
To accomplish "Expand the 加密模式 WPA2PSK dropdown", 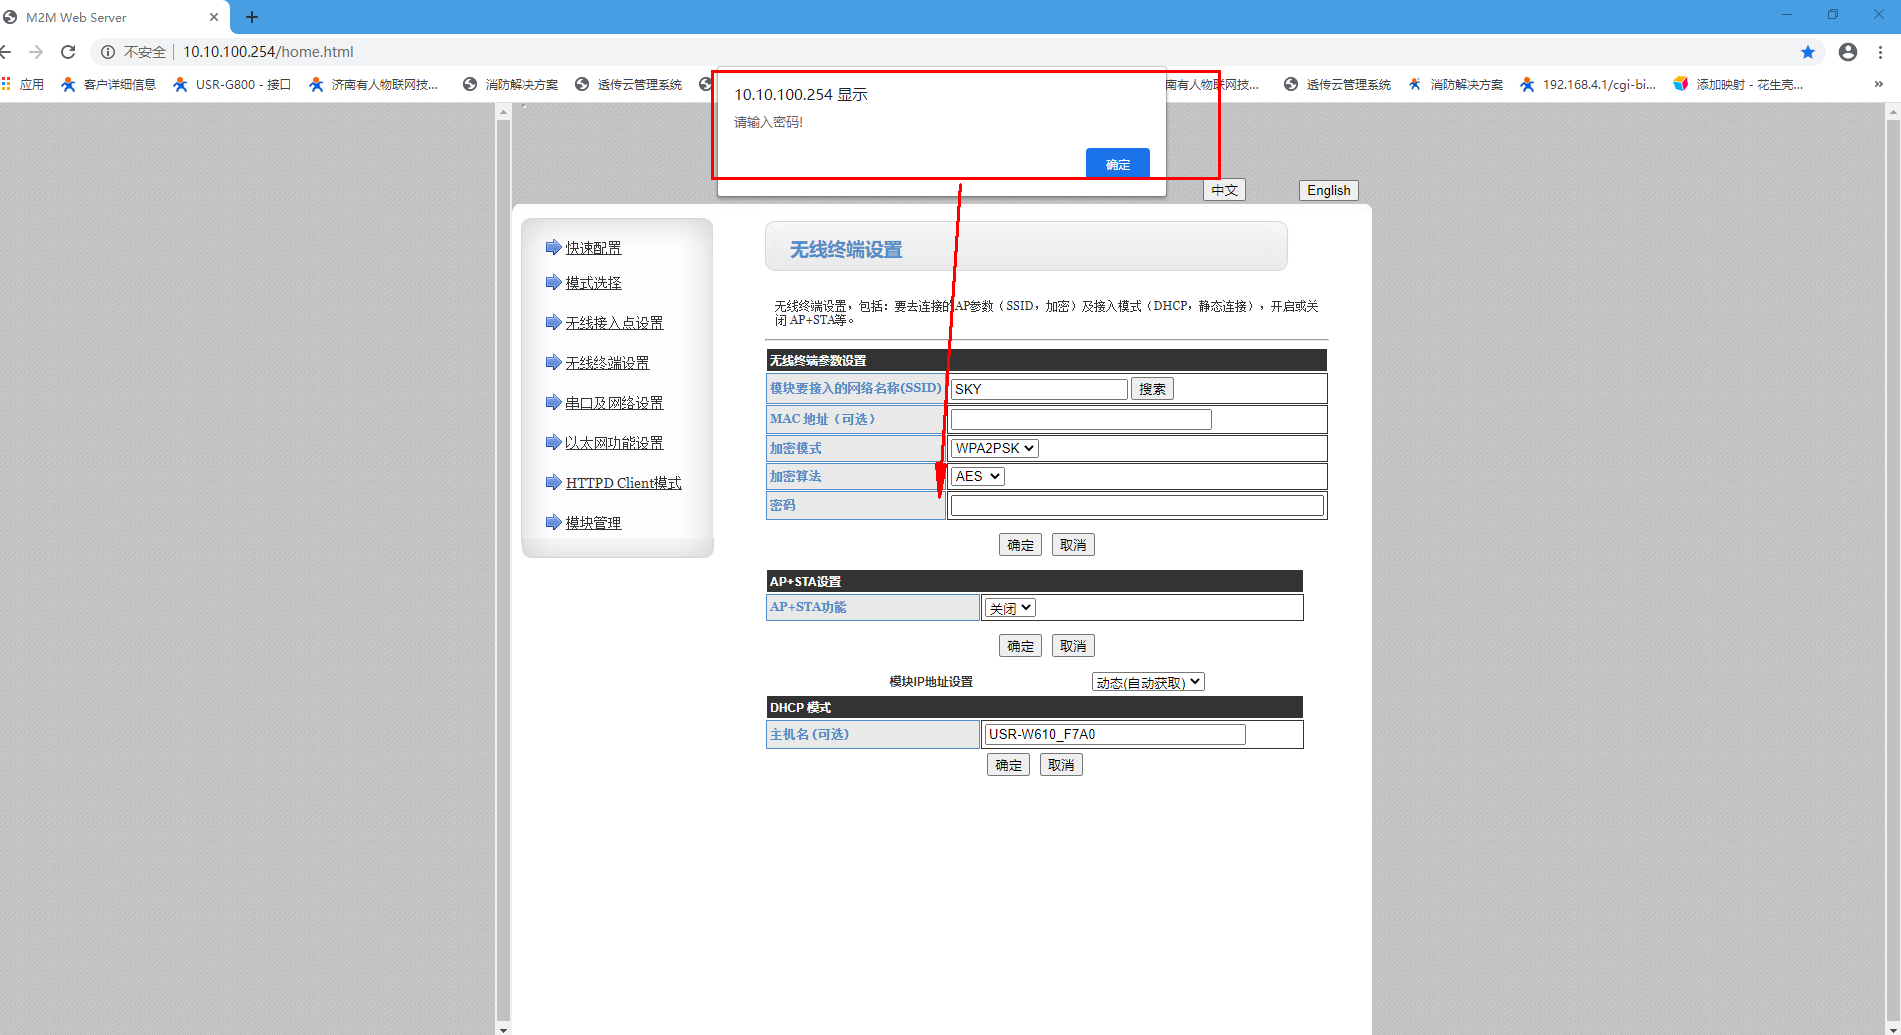I will tap(994, 448).
